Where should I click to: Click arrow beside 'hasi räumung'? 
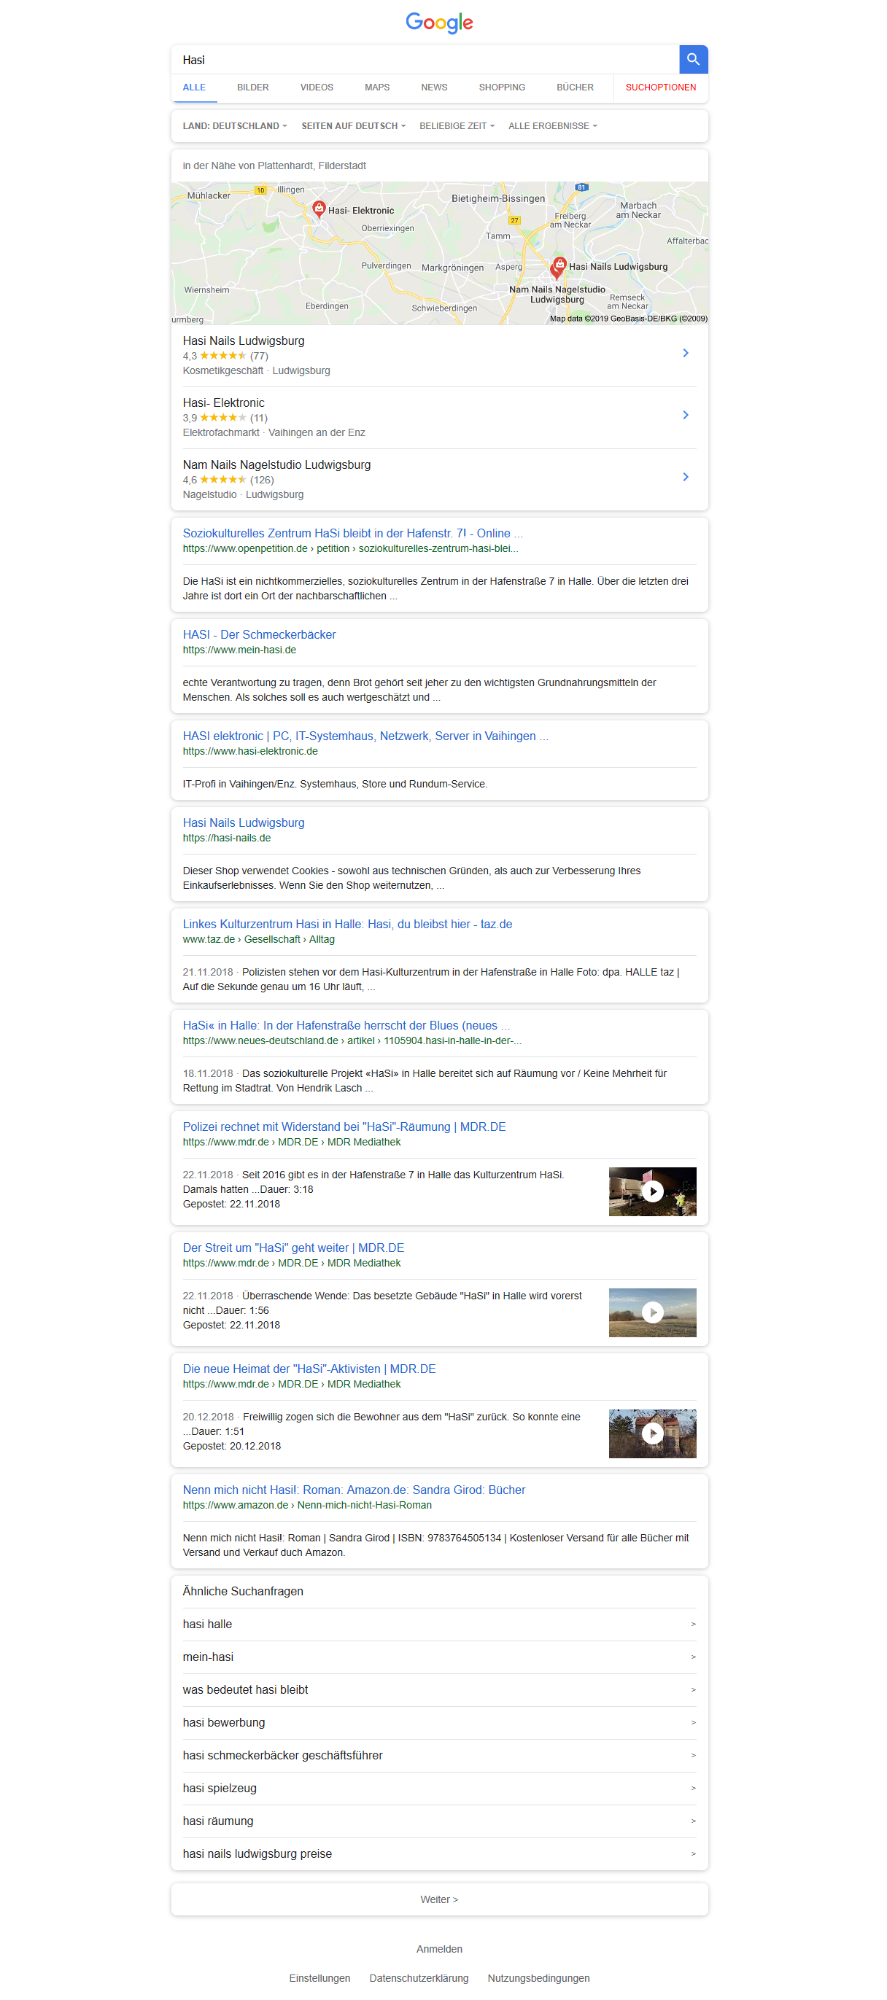coord(693,1821)
